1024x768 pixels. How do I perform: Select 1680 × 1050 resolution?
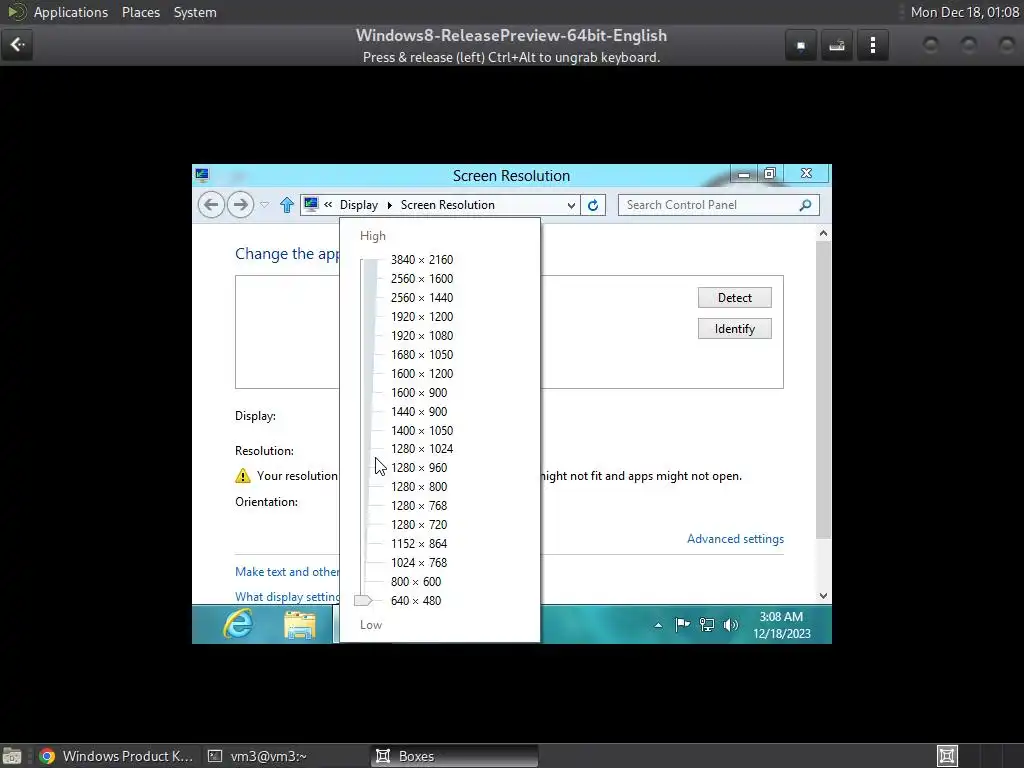422,355
